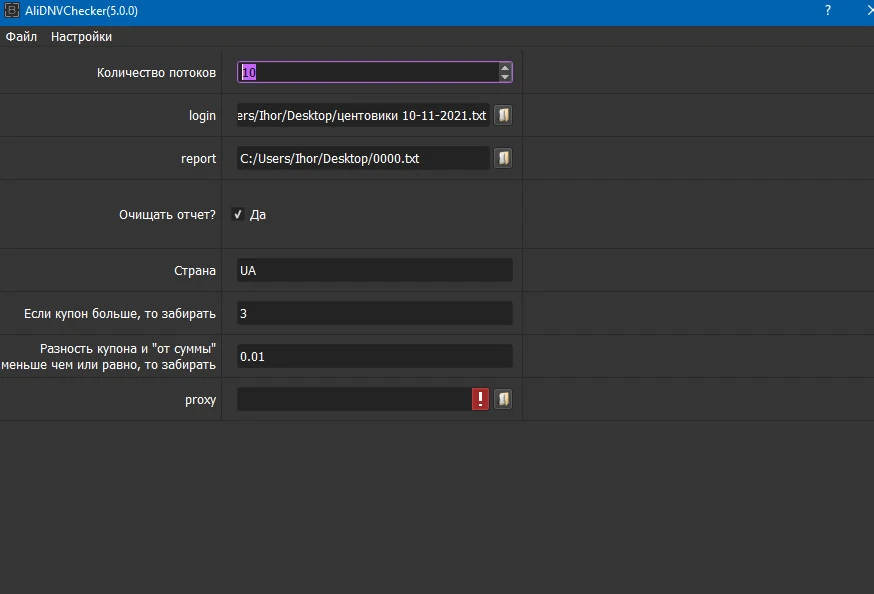Open the Настройки menu
The image size is (874, 594).
coord(81,37)
